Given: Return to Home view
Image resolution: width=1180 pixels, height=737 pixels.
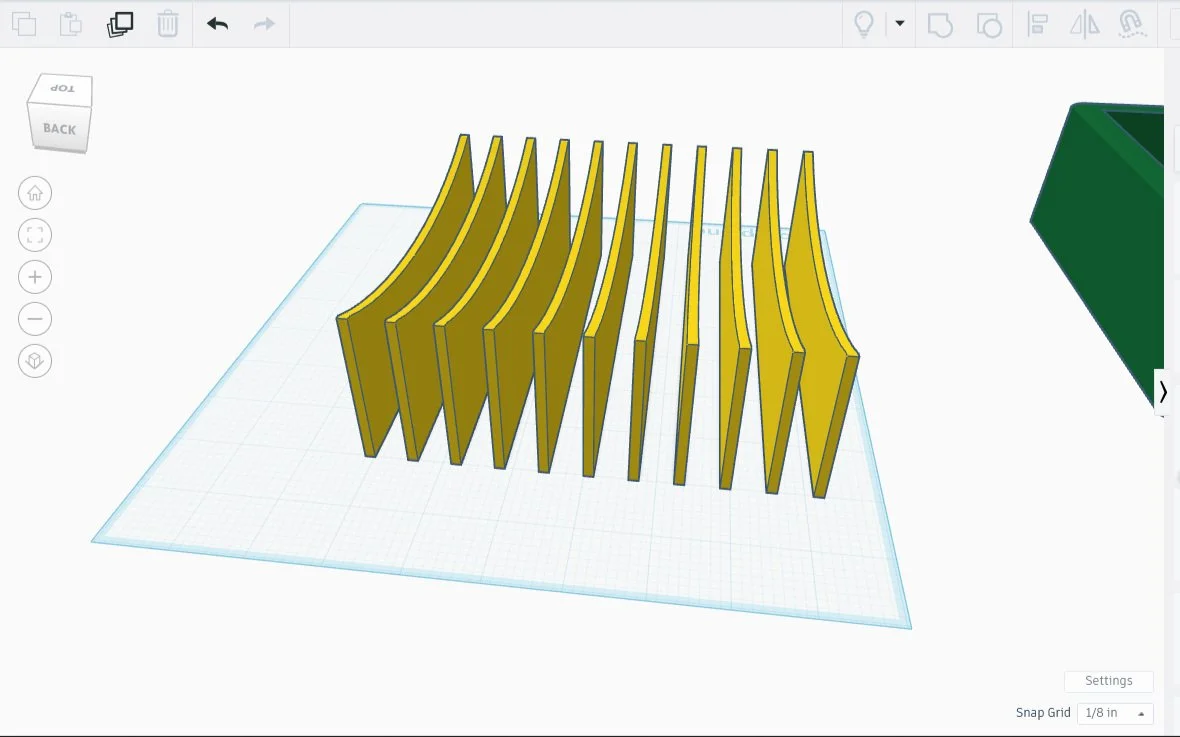Looking at the screenshot, I should 35,193.
